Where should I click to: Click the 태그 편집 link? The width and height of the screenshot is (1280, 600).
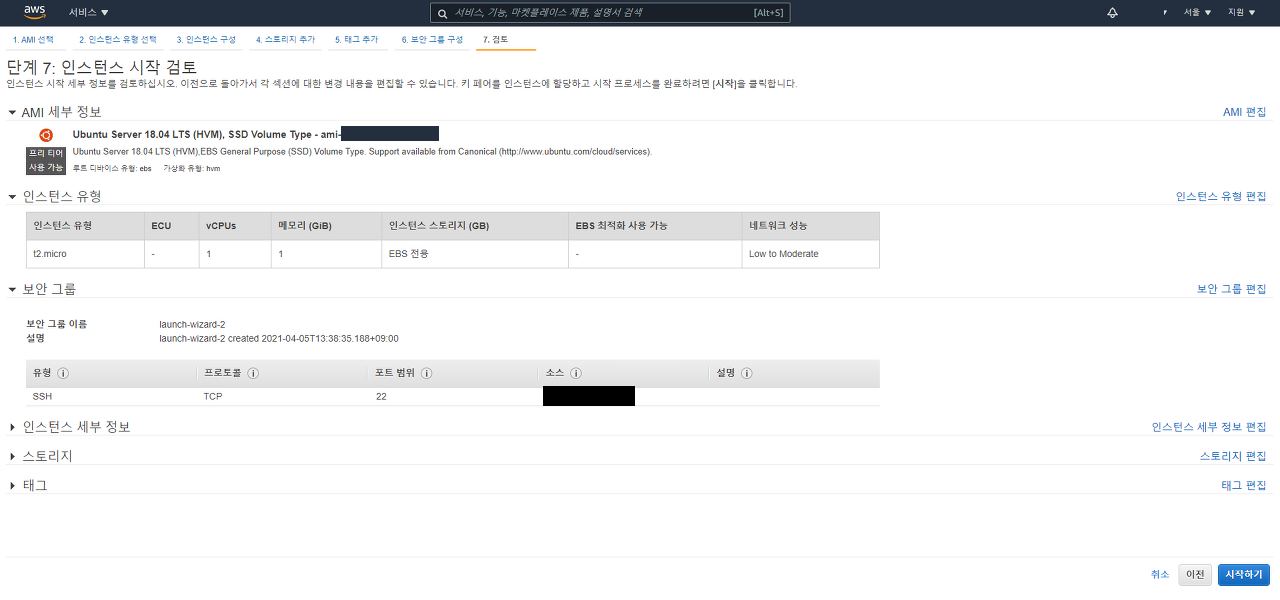(1244, 485)
